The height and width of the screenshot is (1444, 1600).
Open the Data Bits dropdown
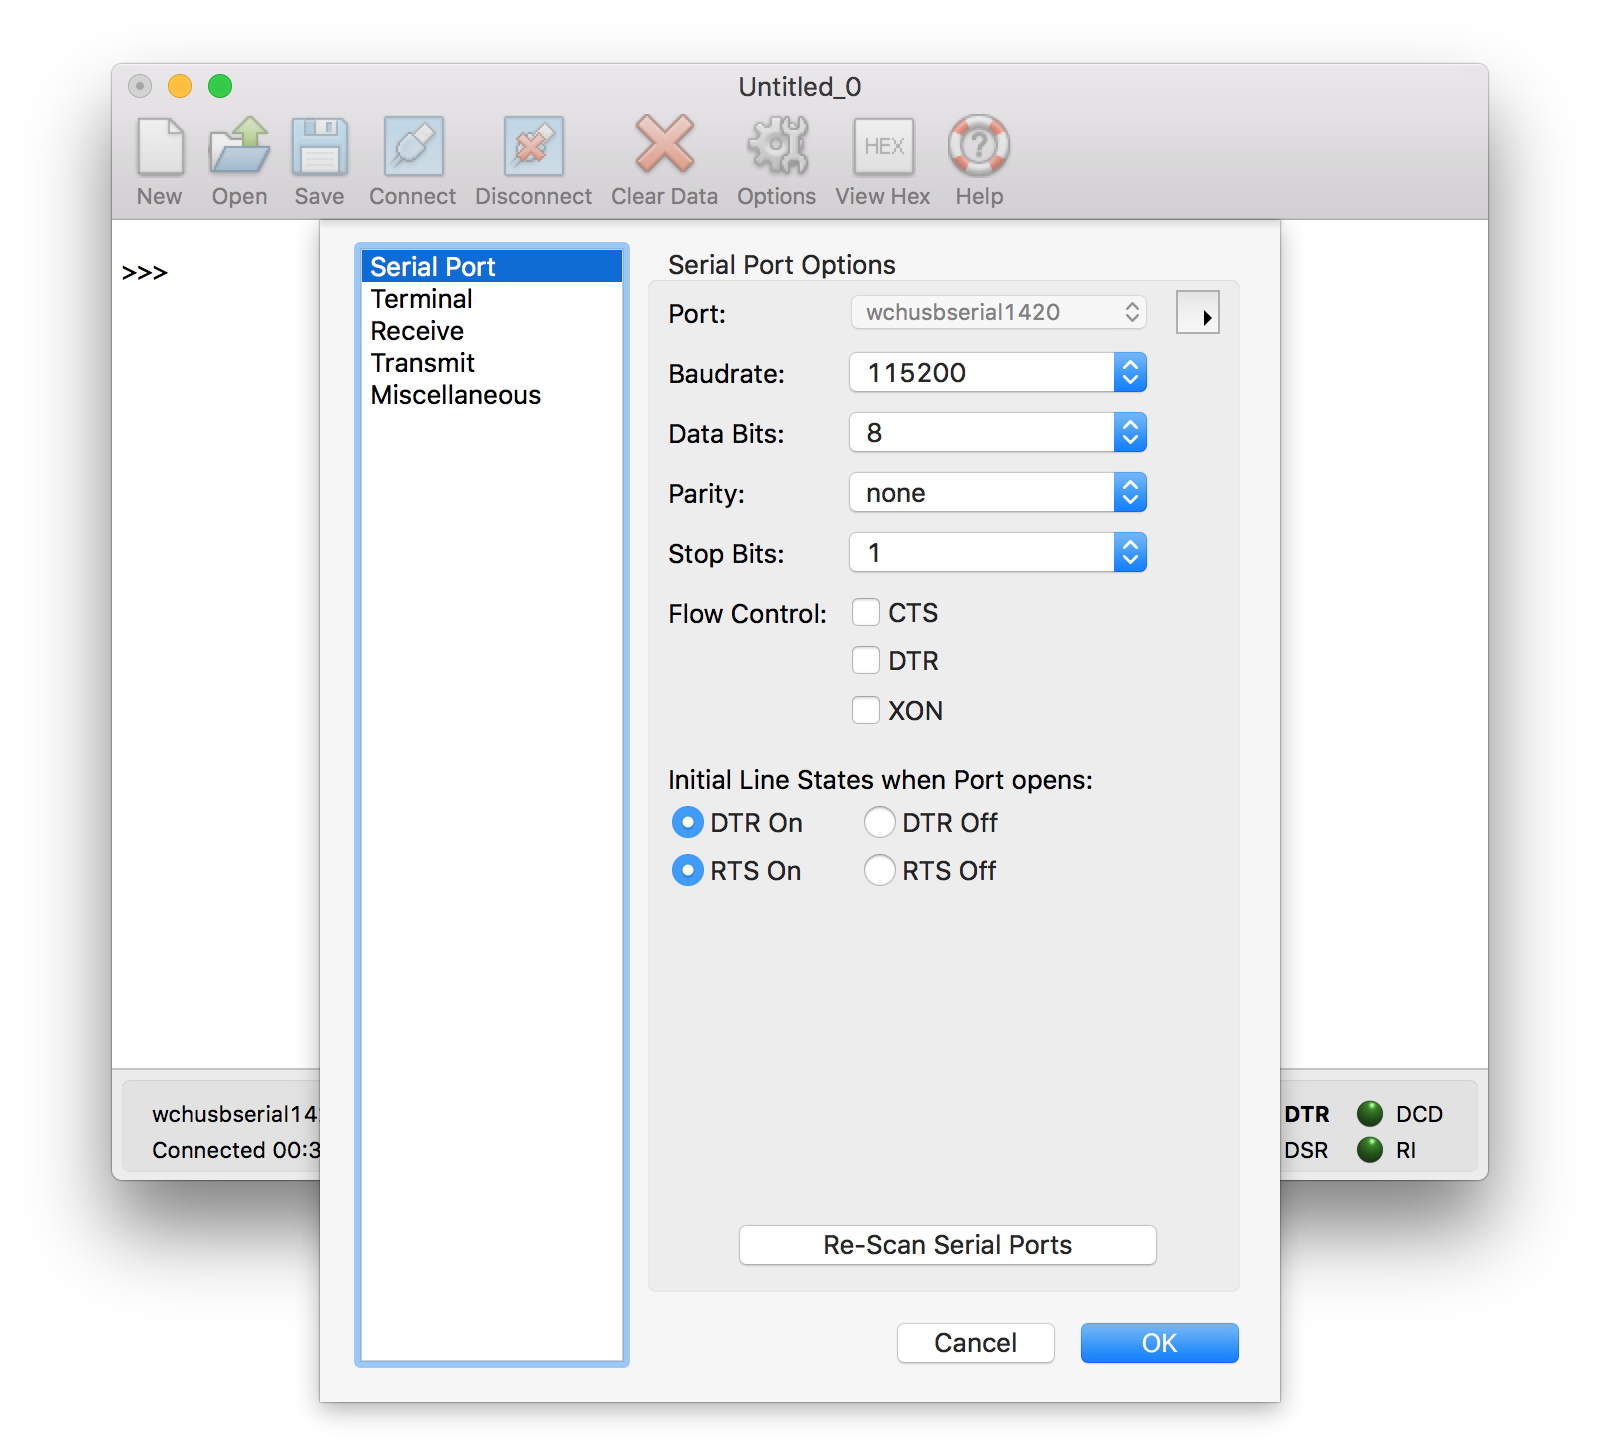998,432
